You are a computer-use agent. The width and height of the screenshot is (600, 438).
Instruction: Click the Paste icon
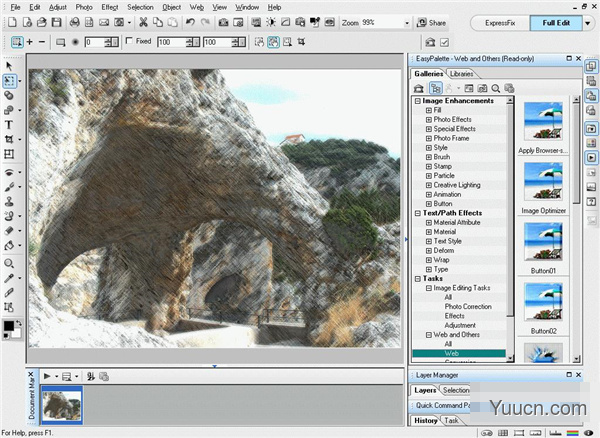coord(173,23)
